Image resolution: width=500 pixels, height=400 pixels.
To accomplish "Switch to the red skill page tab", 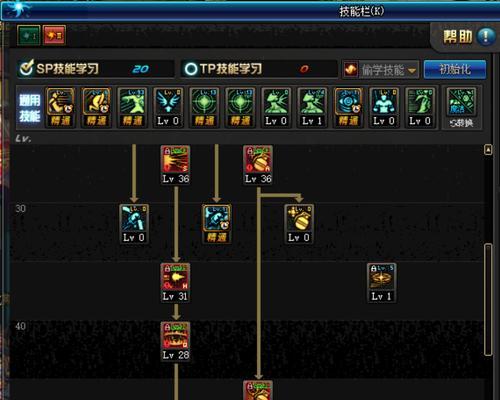I will (54, 35).
